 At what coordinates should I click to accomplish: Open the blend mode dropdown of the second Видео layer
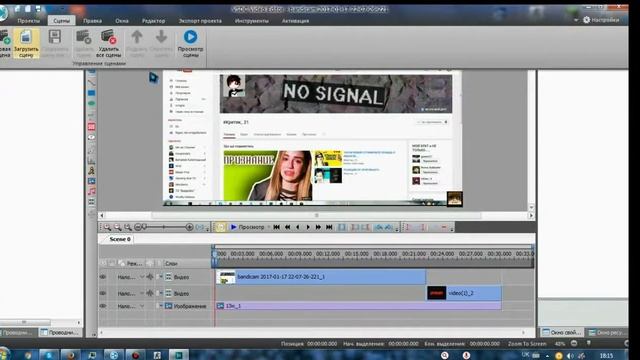point(142,293)
